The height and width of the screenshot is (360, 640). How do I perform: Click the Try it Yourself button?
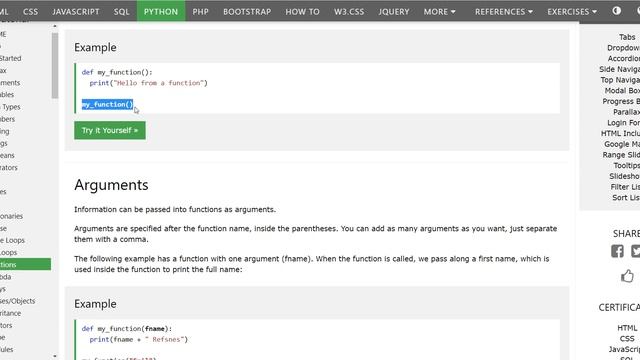pos(110,130)
